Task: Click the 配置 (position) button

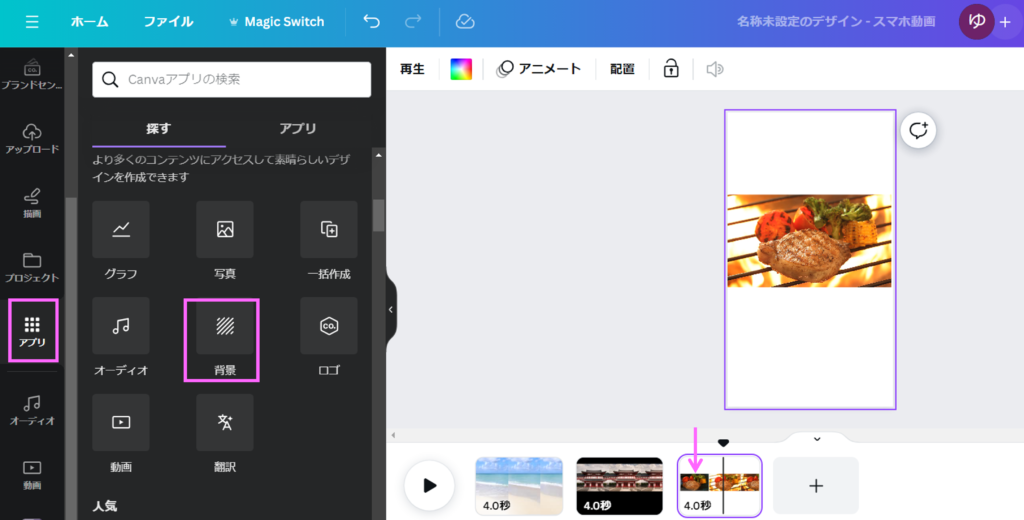Action: tap(622, 69)
